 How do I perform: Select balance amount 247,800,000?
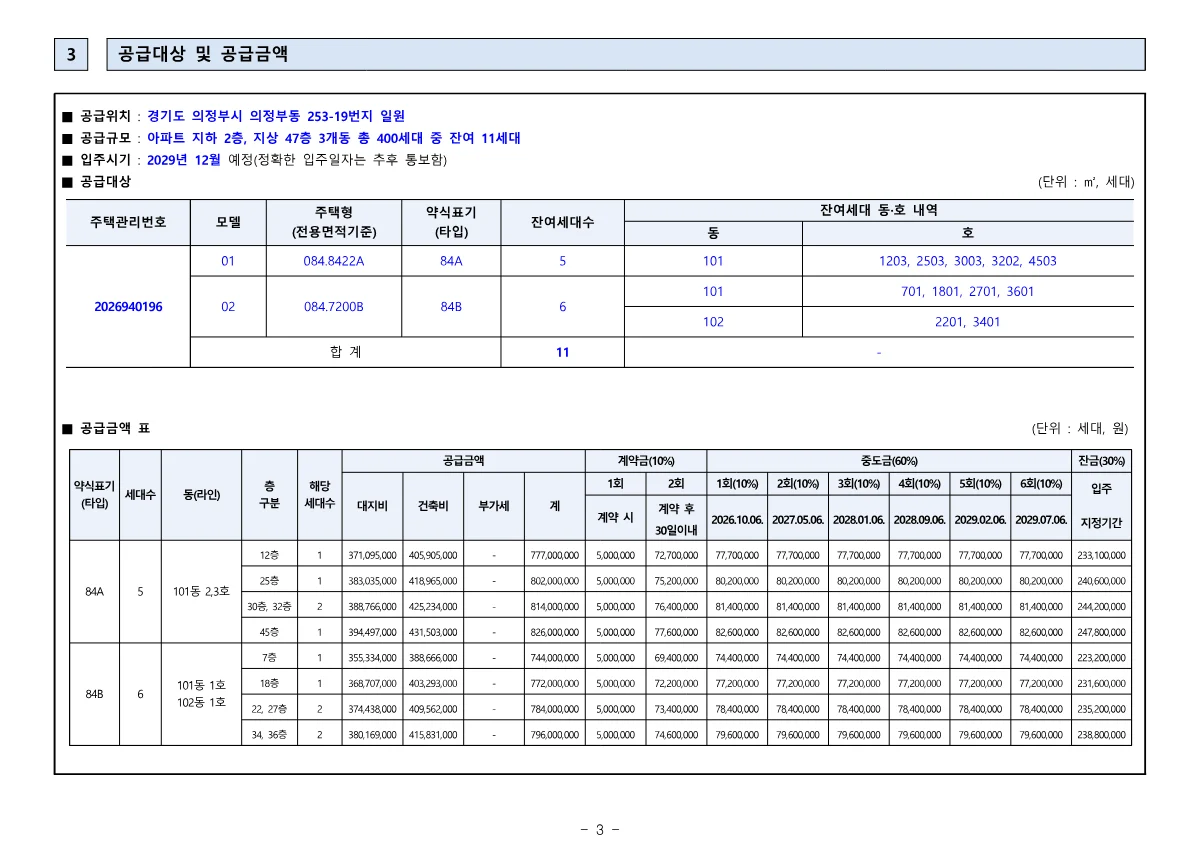click(1101, 632)
